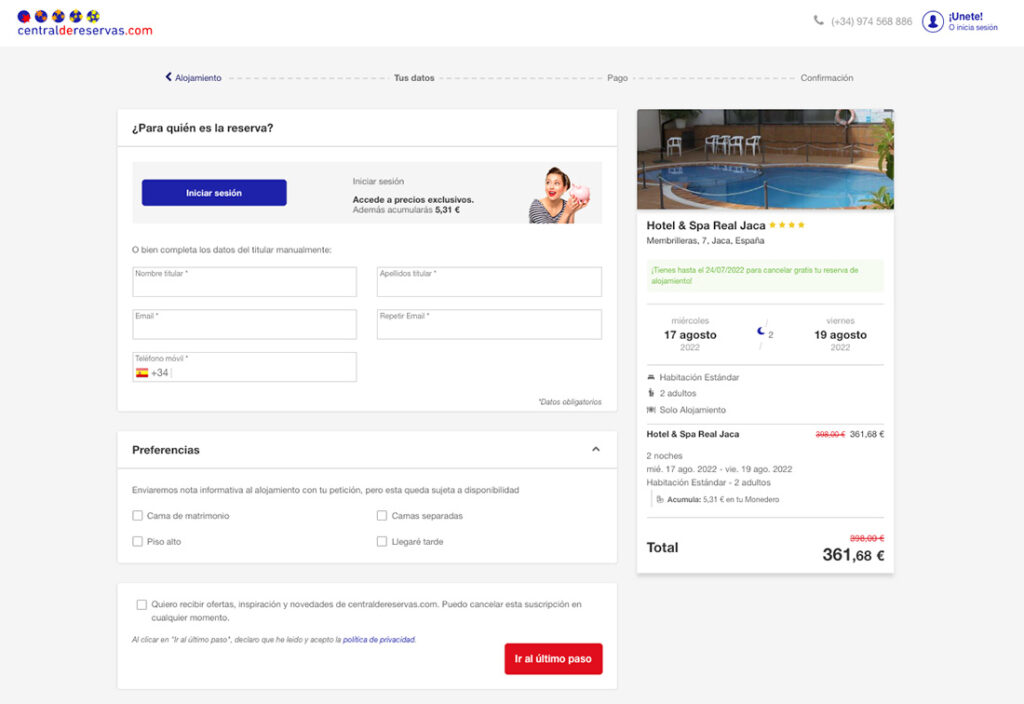Image resolution: width=1024 pixels, height=704 pixels.
Task: Click Accede a precios exclusivos text
Action: coord(413,200)
